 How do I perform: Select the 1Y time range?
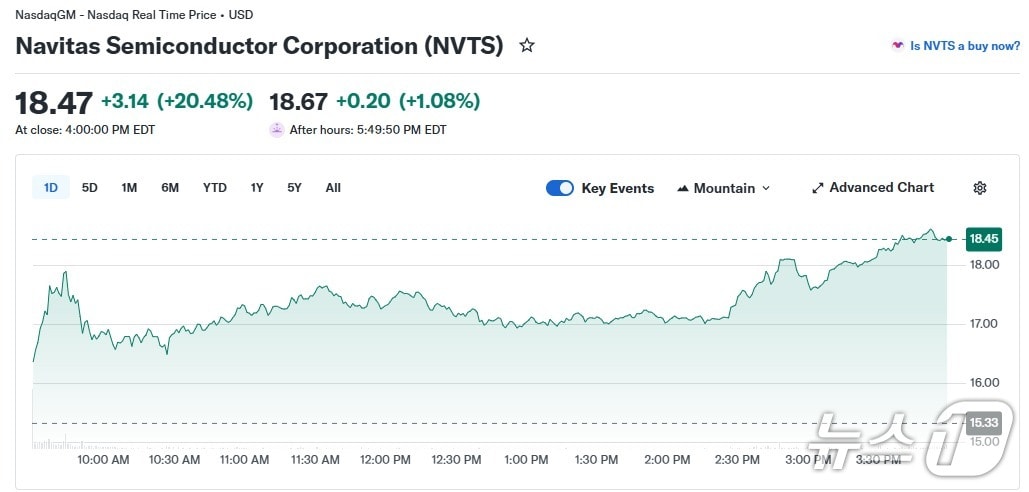[257, 188]
